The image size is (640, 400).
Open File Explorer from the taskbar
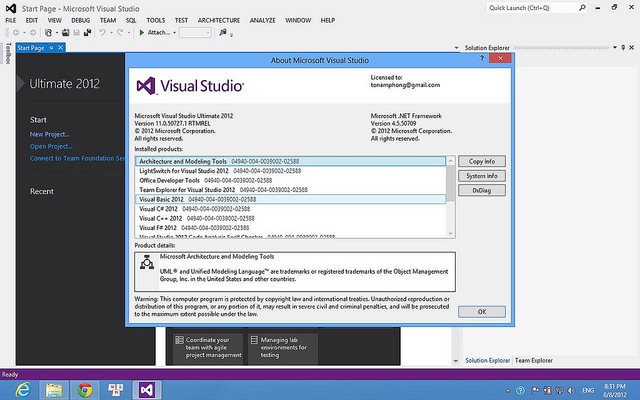(x=54, y=390)
